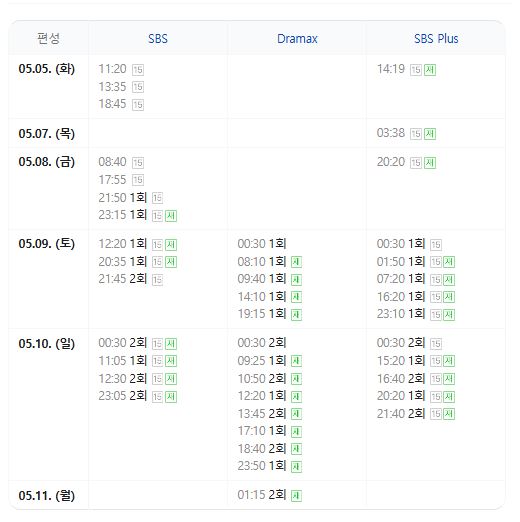520x522 pixels.
Task: Click the Dramax 09:25 1회 entry
Action: tap(262, 360)
